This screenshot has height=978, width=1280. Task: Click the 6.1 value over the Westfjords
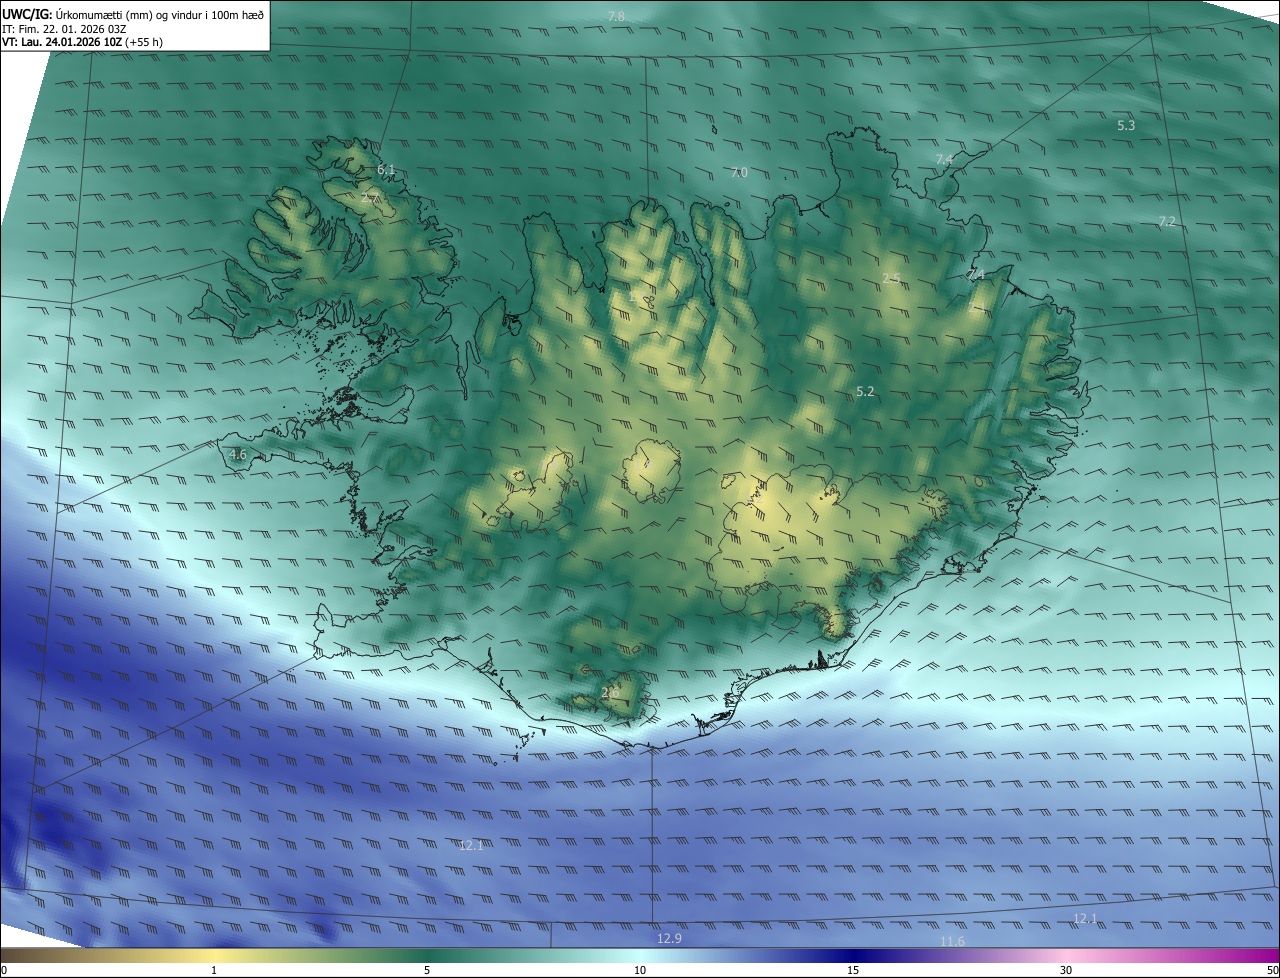pos(386,170)
